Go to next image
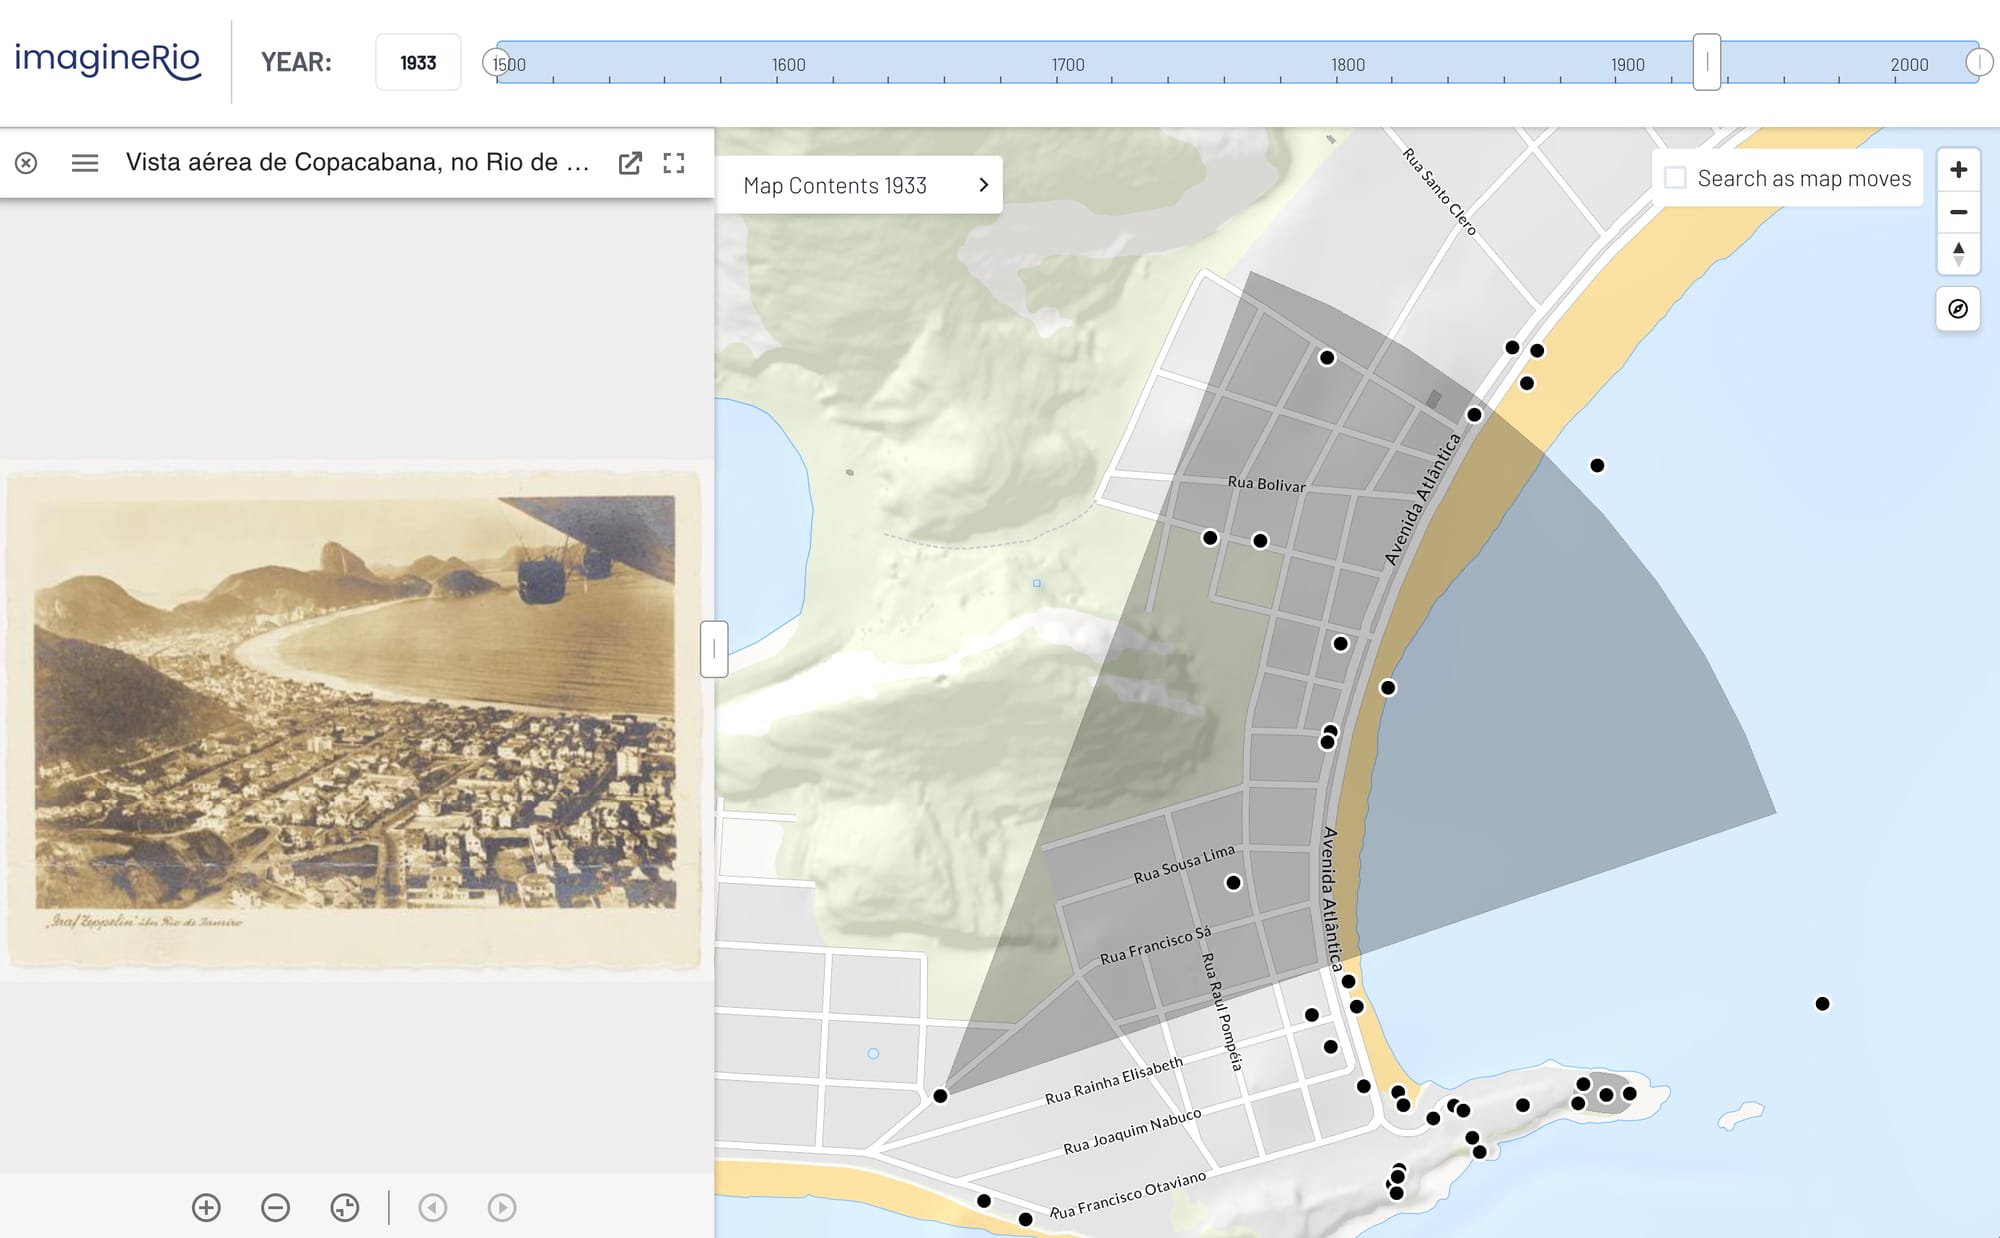 click(502, 1207)
